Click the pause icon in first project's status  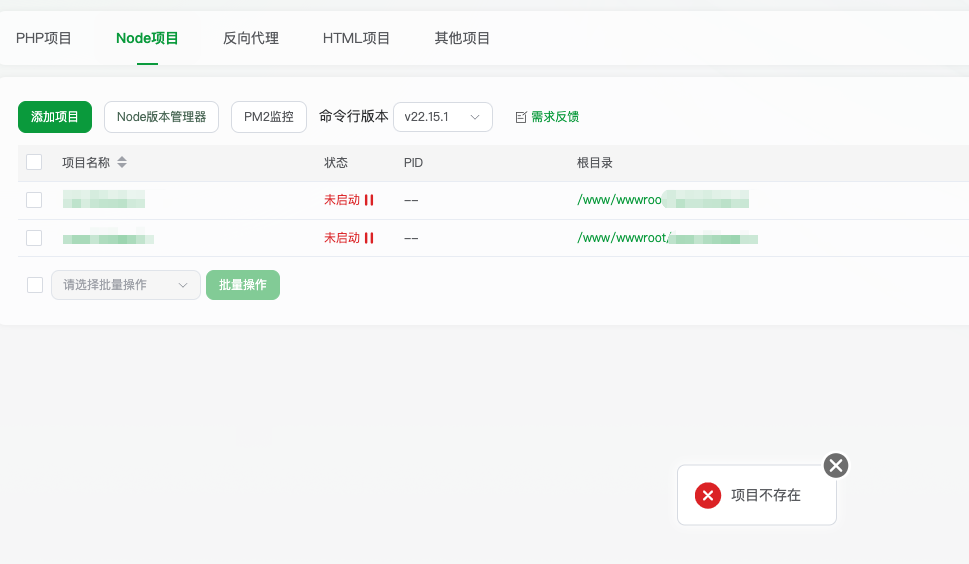(x=369, y=200)
